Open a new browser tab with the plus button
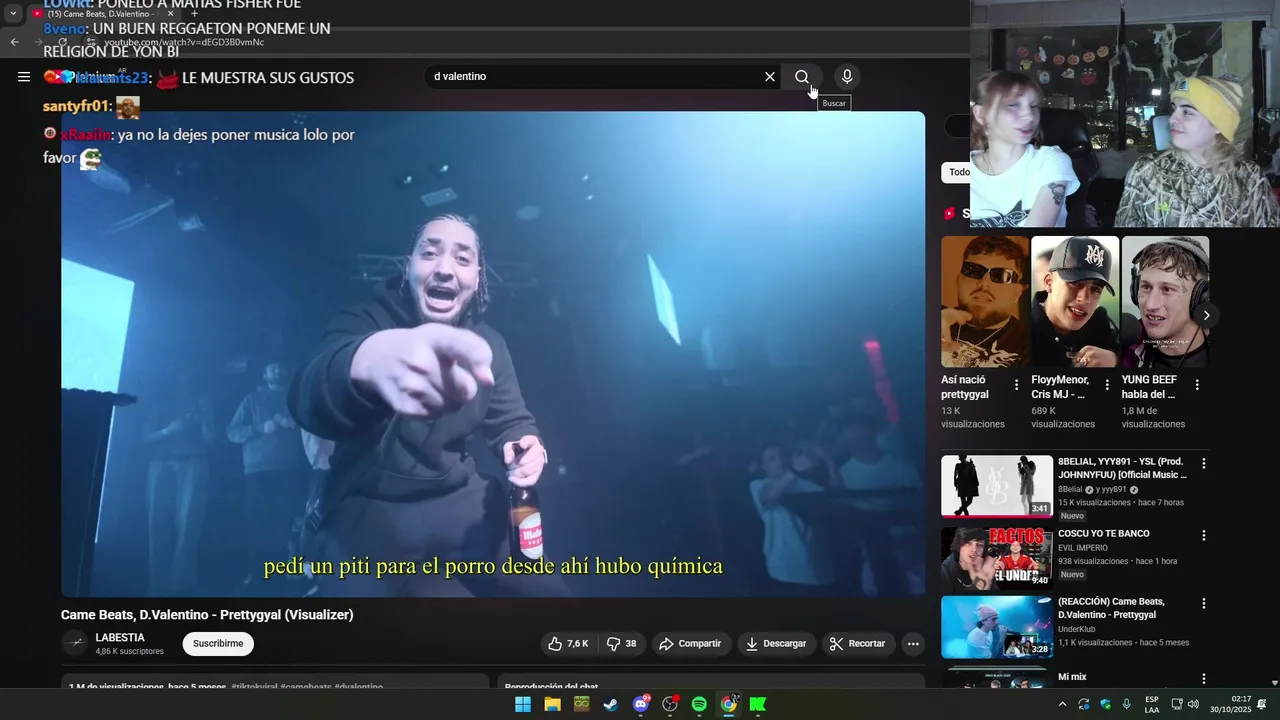 tap(194, 14)
